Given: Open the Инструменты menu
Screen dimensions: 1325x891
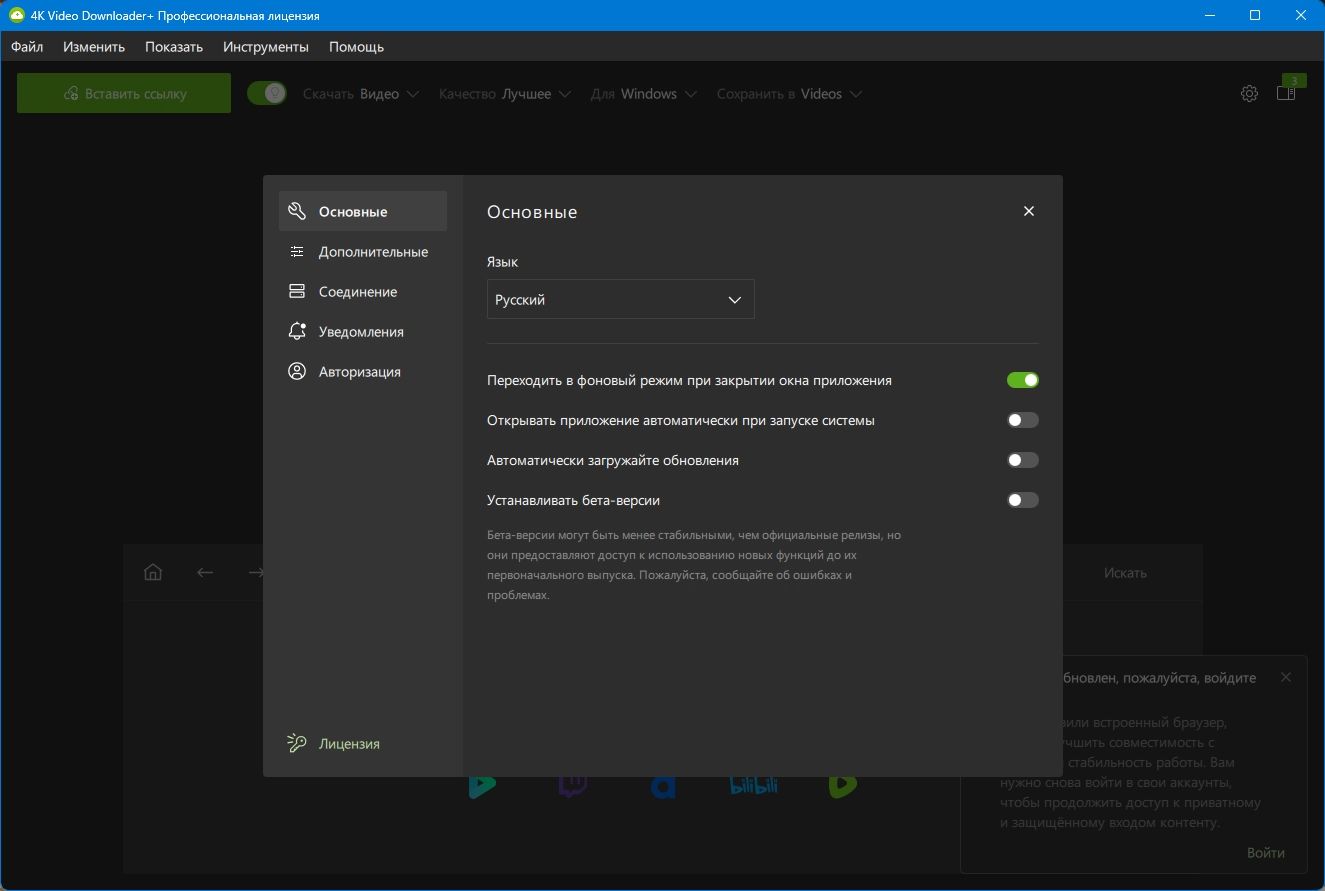Looking at the screenshot, I should point(265,47).
